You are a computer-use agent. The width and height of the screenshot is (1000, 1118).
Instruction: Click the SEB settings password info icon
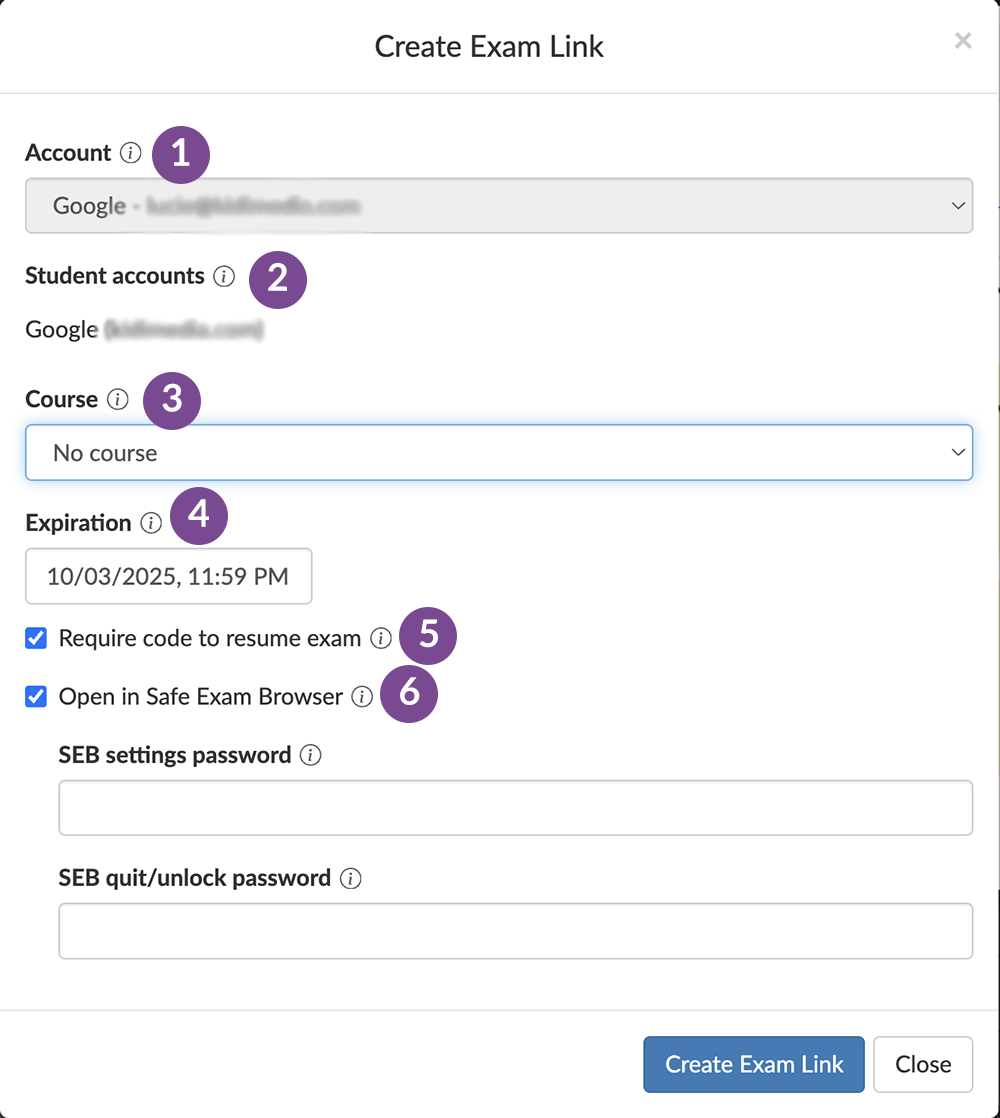(x=311, y=755)
